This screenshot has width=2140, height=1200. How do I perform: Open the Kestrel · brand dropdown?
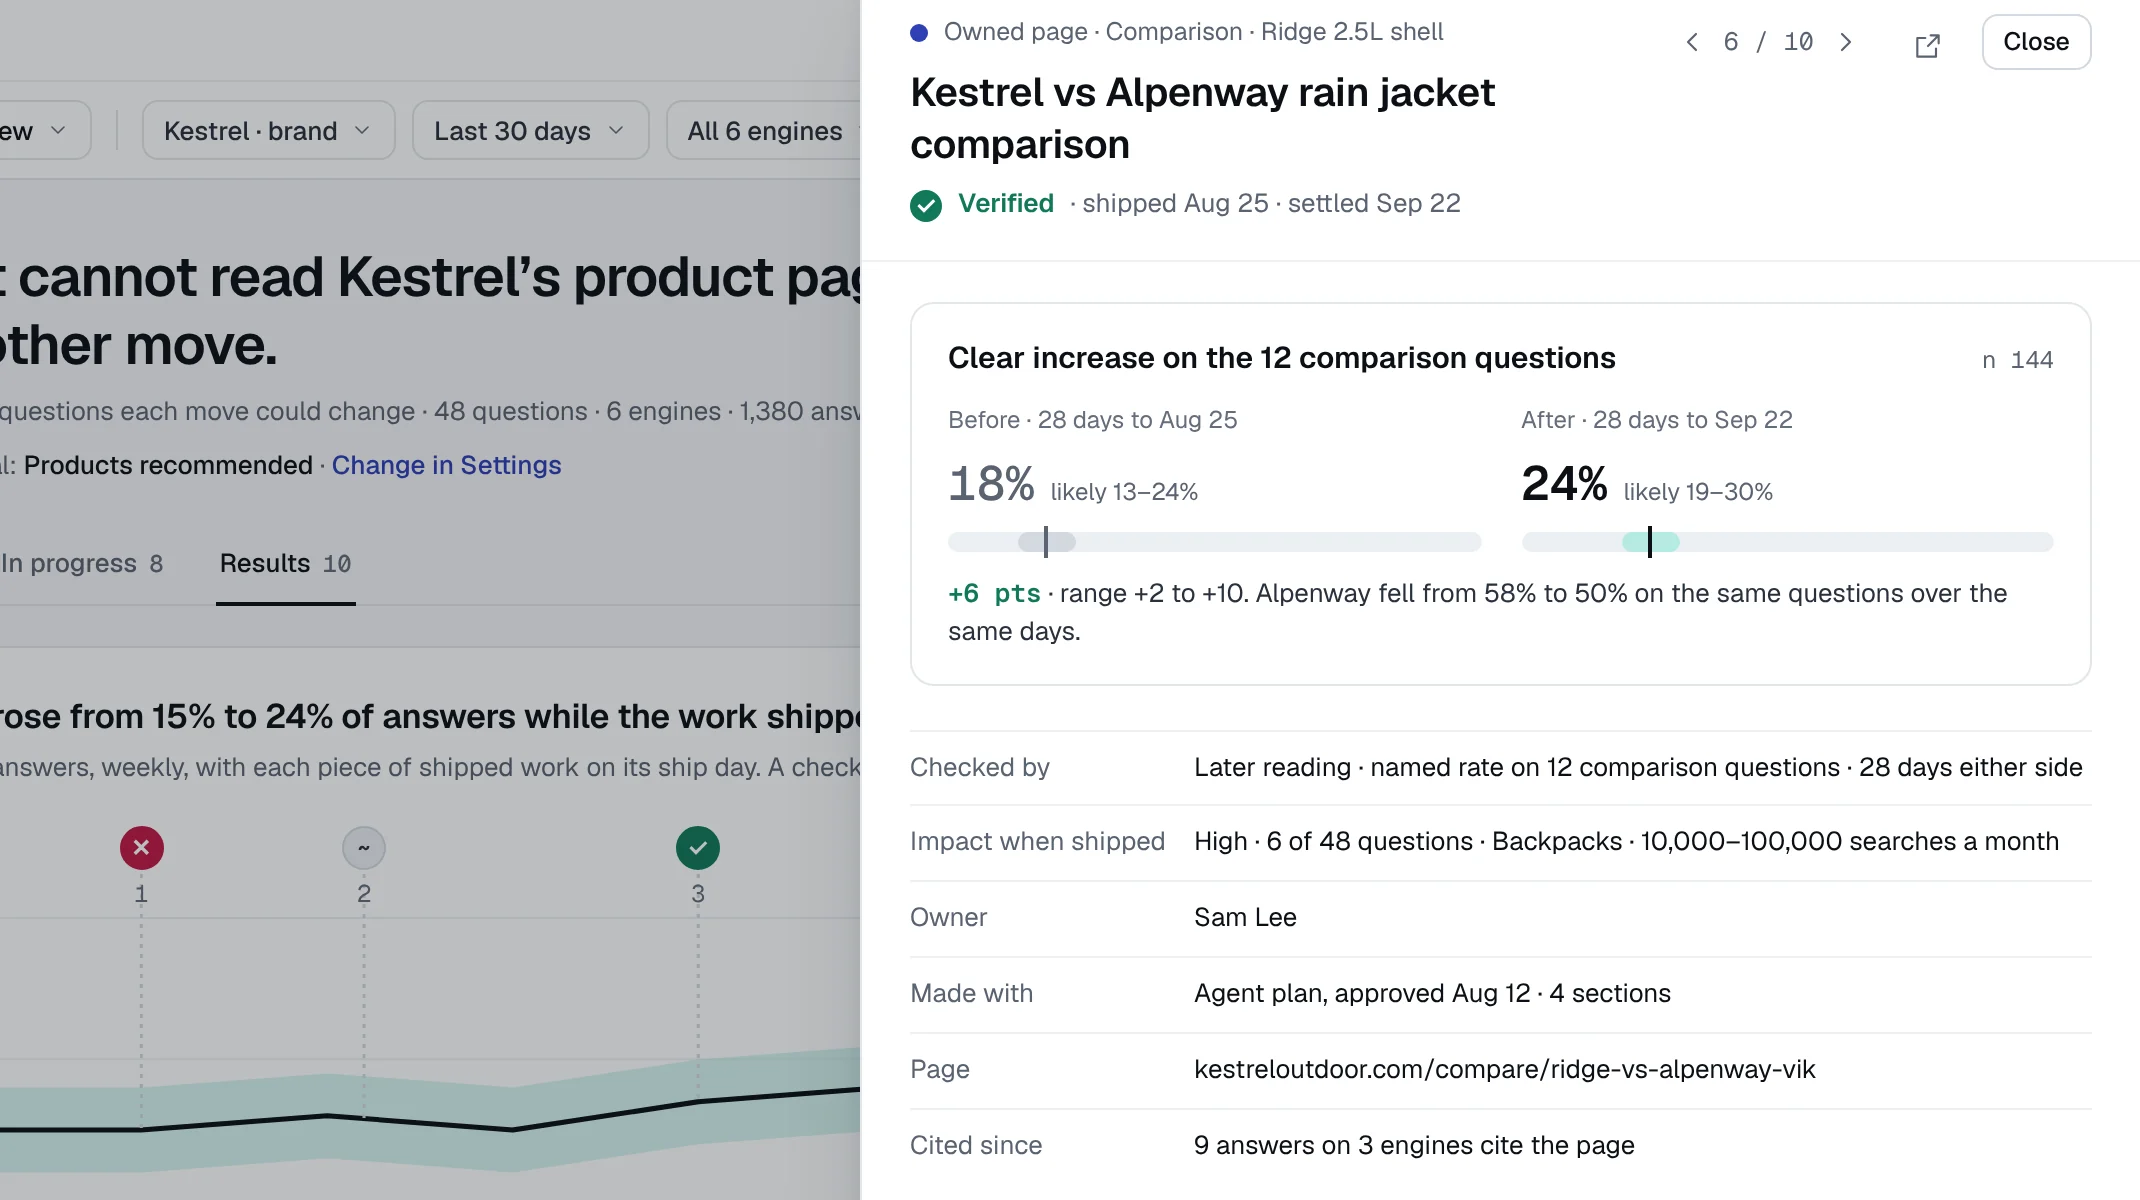tap(268, 131)
